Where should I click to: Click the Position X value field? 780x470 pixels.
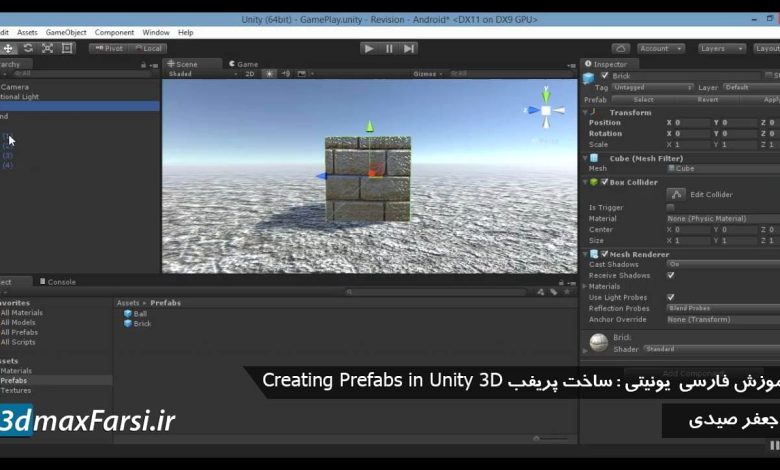(x=692, y=122)
